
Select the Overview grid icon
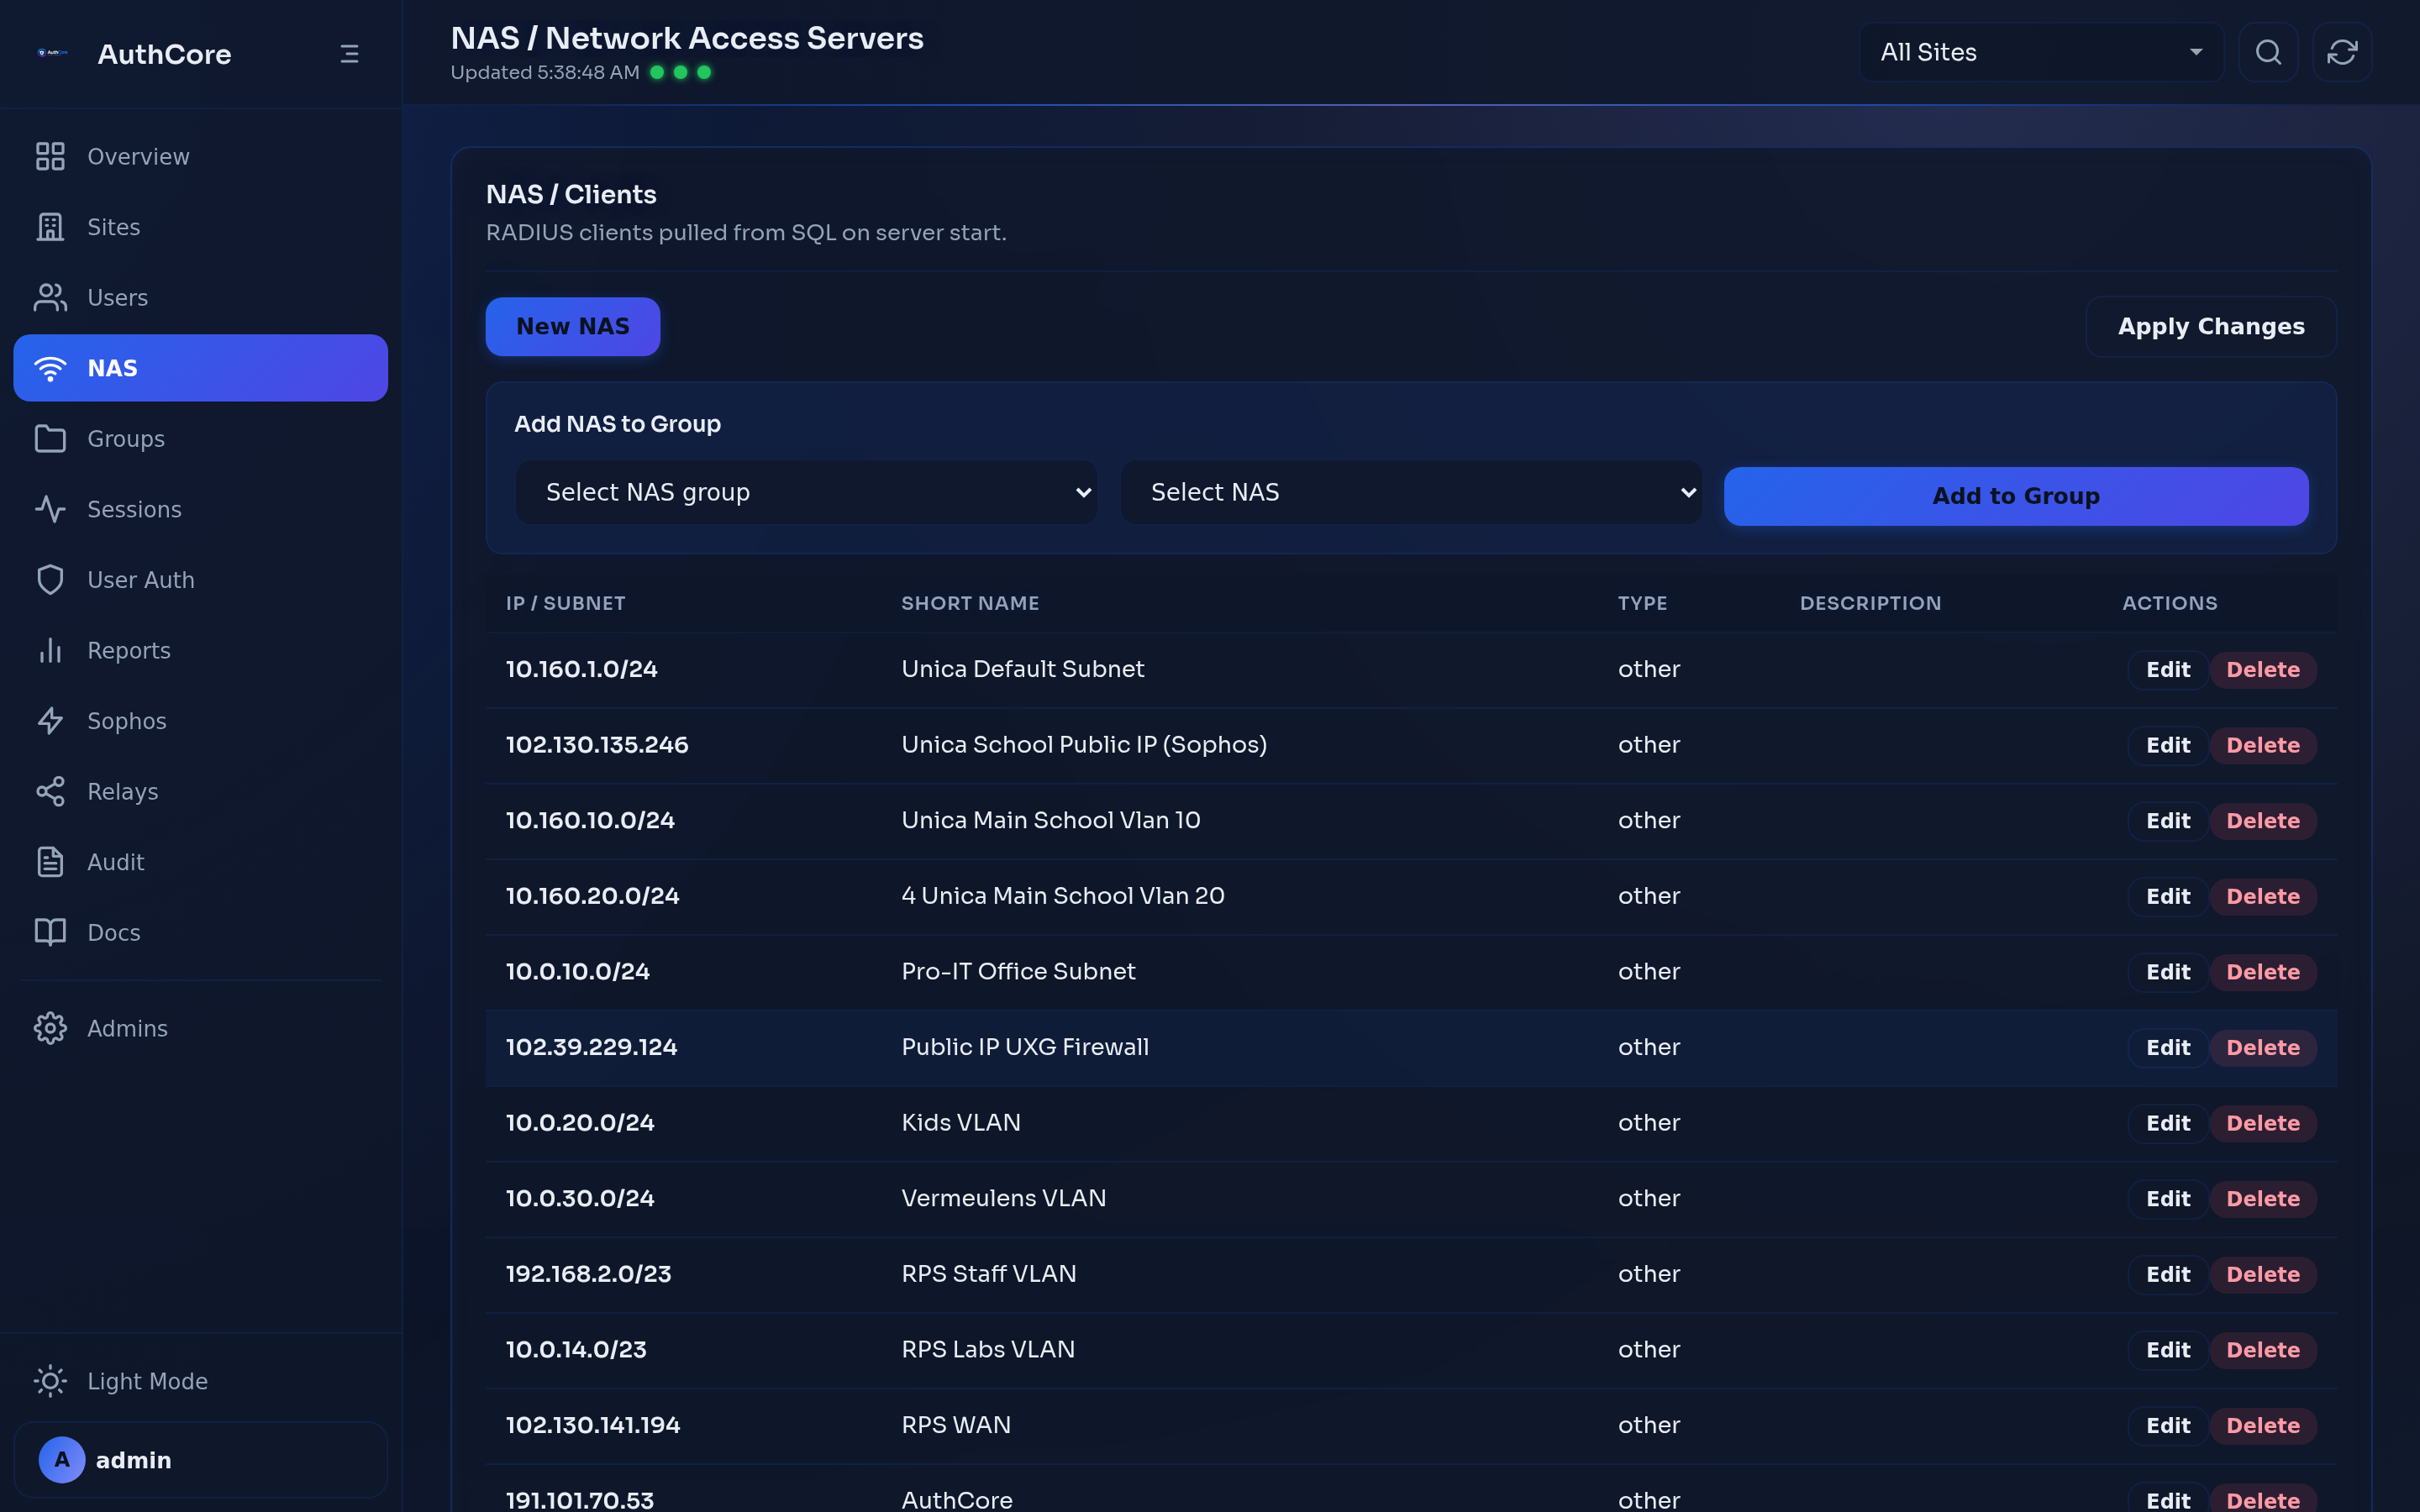(51, 156)
